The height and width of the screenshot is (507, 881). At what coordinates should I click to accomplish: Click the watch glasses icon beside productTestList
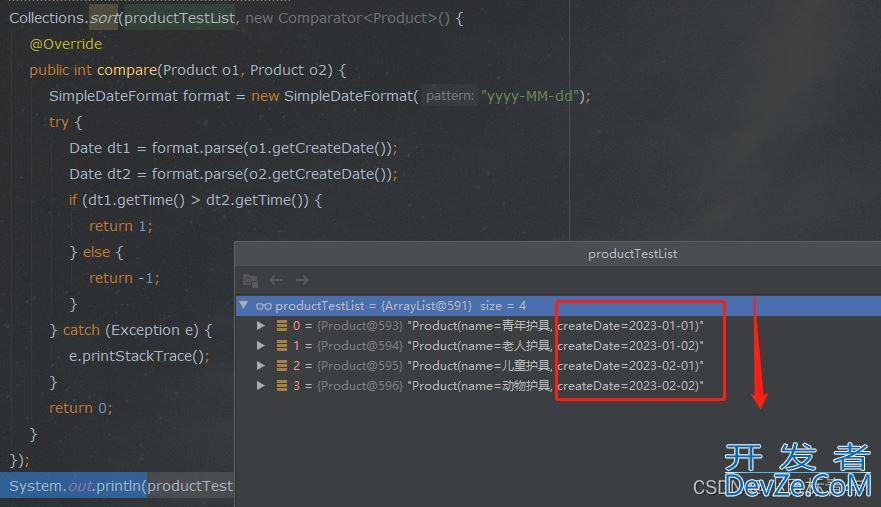click(264, 306)
